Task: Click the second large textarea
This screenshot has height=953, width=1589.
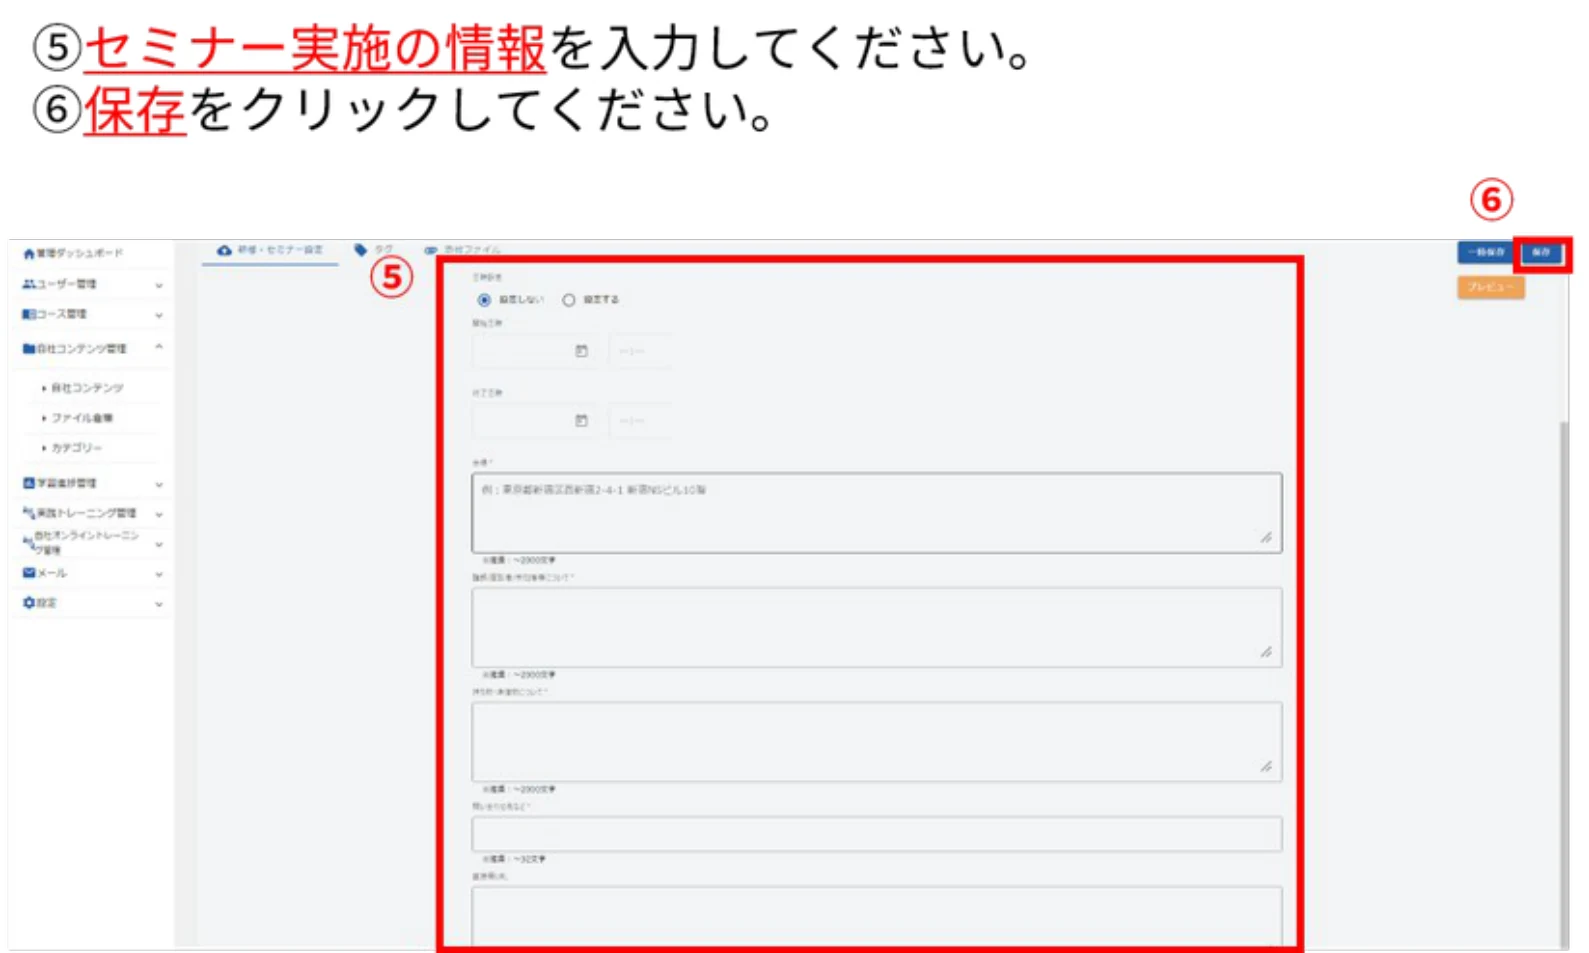Action: click(877, 627)
